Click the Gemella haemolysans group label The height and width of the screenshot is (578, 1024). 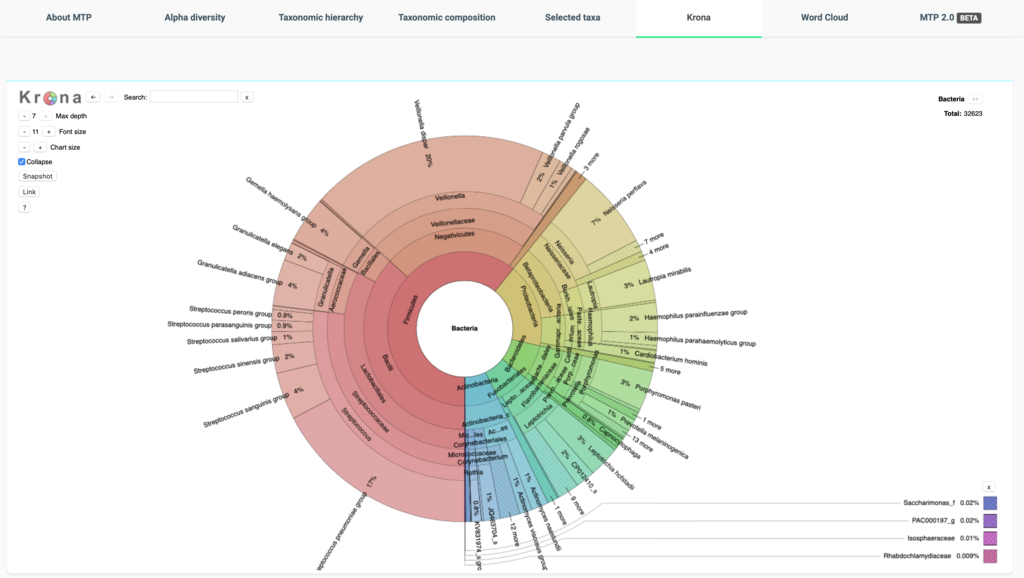click(x=281, y=202)
